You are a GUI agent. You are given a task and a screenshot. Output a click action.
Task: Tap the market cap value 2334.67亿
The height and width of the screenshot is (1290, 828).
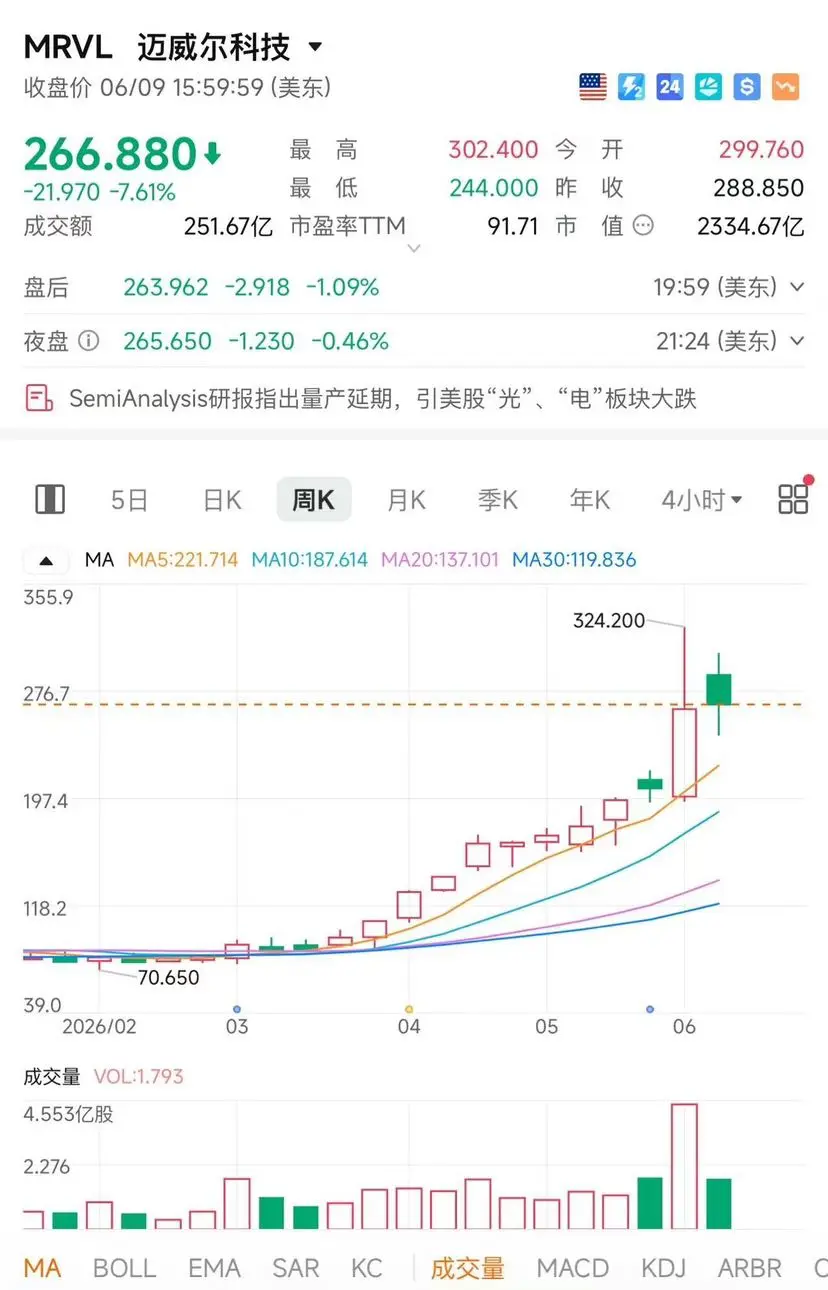(x=751, y=226)
